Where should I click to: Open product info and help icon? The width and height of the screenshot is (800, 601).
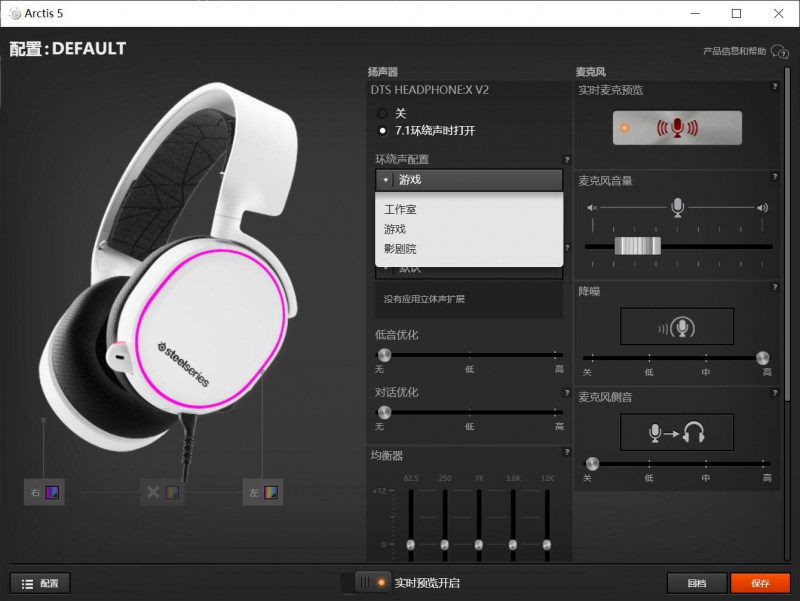pos(780,51)
